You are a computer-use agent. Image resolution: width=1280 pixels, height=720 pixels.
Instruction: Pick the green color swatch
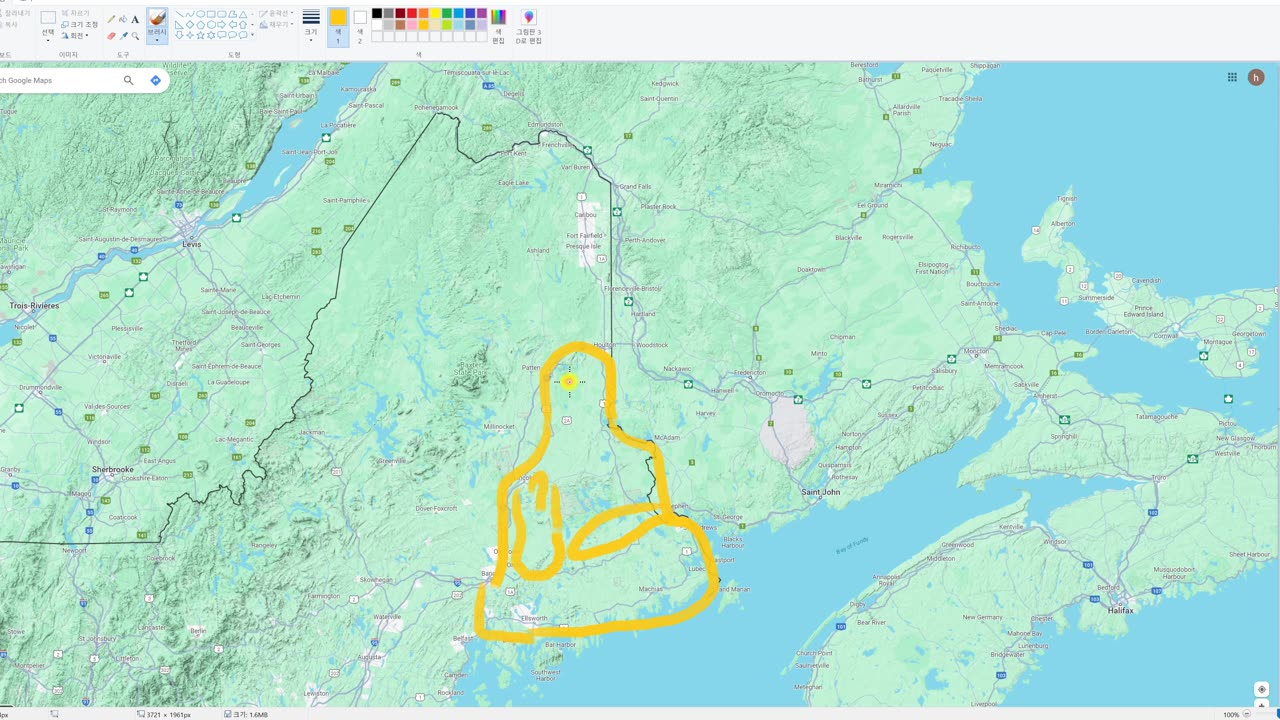[447, 13]
